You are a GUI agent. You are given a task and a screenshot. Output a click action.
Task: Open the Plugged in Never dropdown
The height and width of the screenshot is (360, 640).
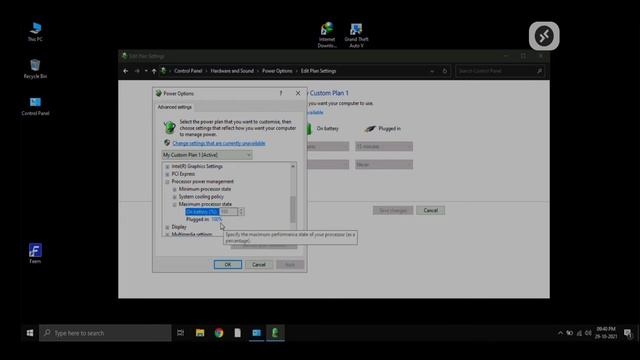(x=384, y=164)
